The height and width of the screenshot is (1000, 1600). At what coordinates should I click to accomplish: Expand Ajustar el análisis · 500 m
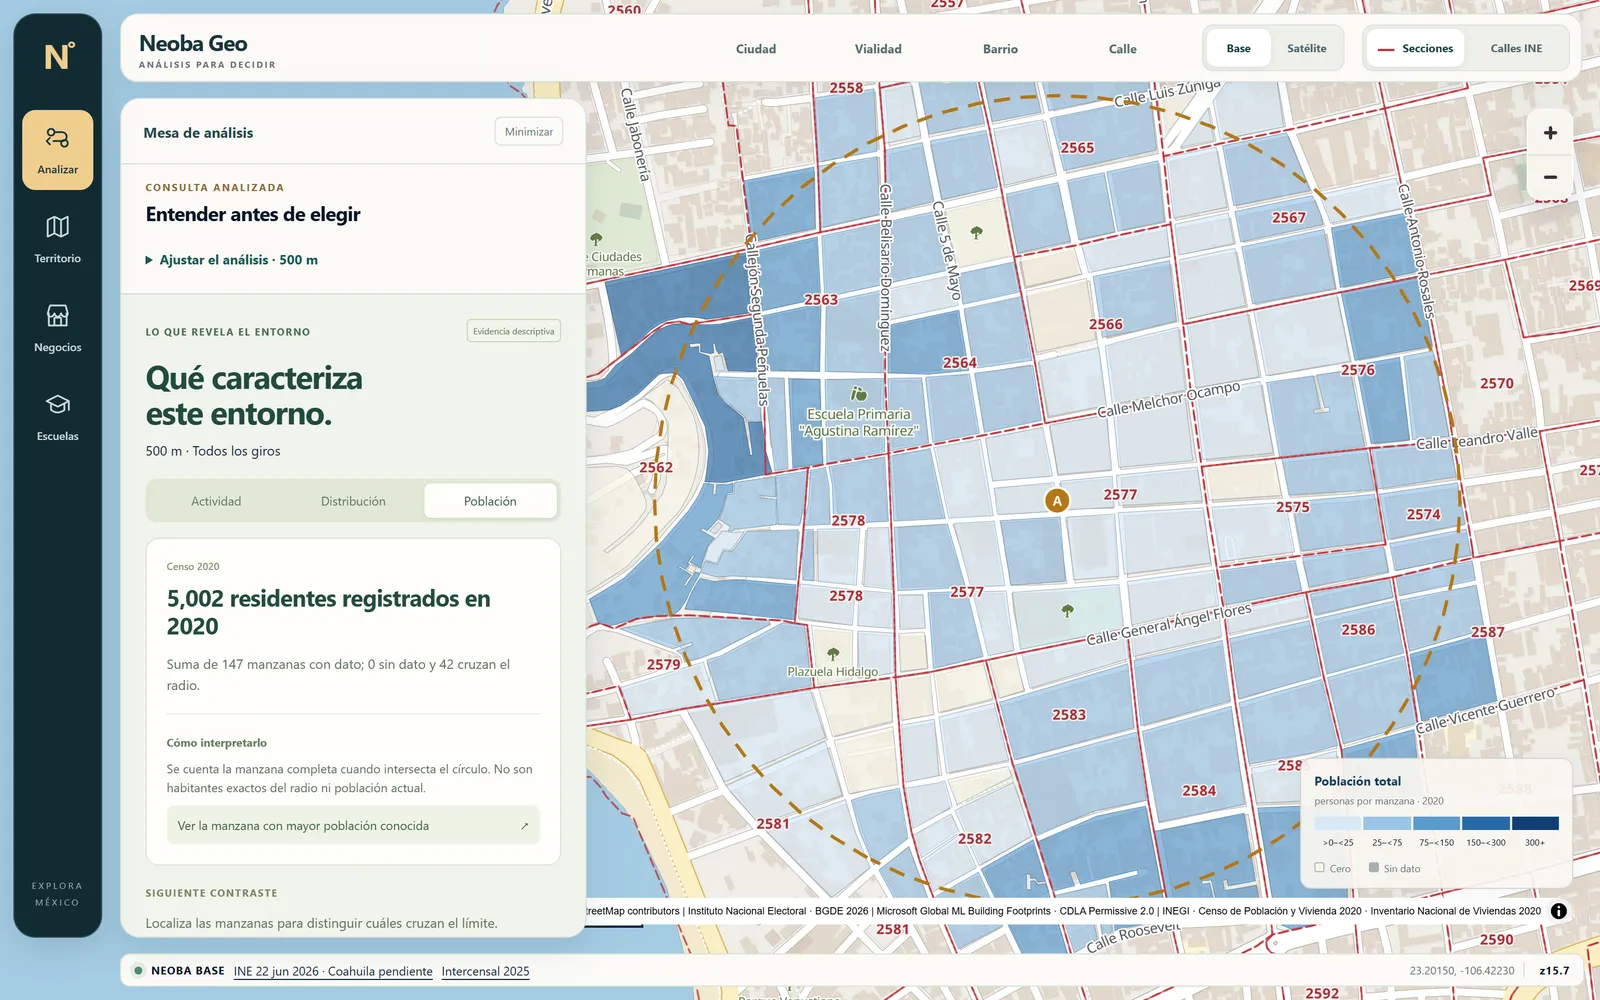(232, 260)
